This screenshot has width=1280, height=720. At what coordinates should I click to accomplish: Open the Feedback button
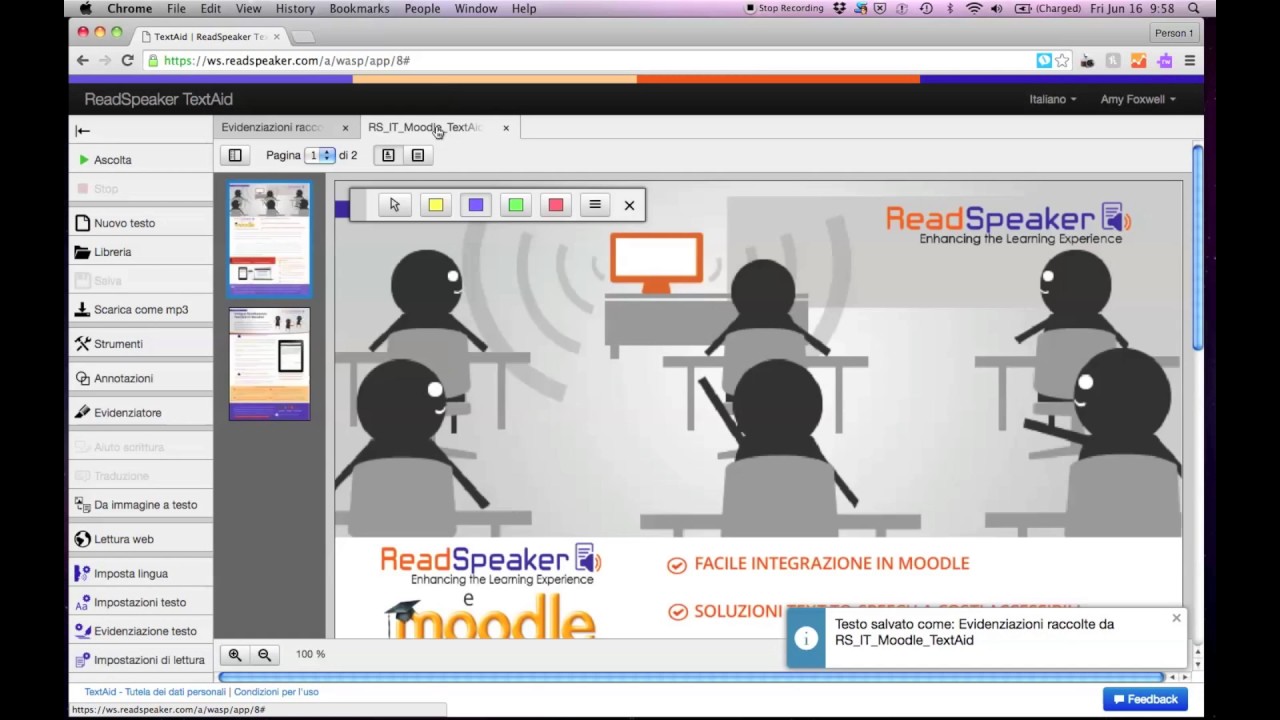pos(1145,699)
